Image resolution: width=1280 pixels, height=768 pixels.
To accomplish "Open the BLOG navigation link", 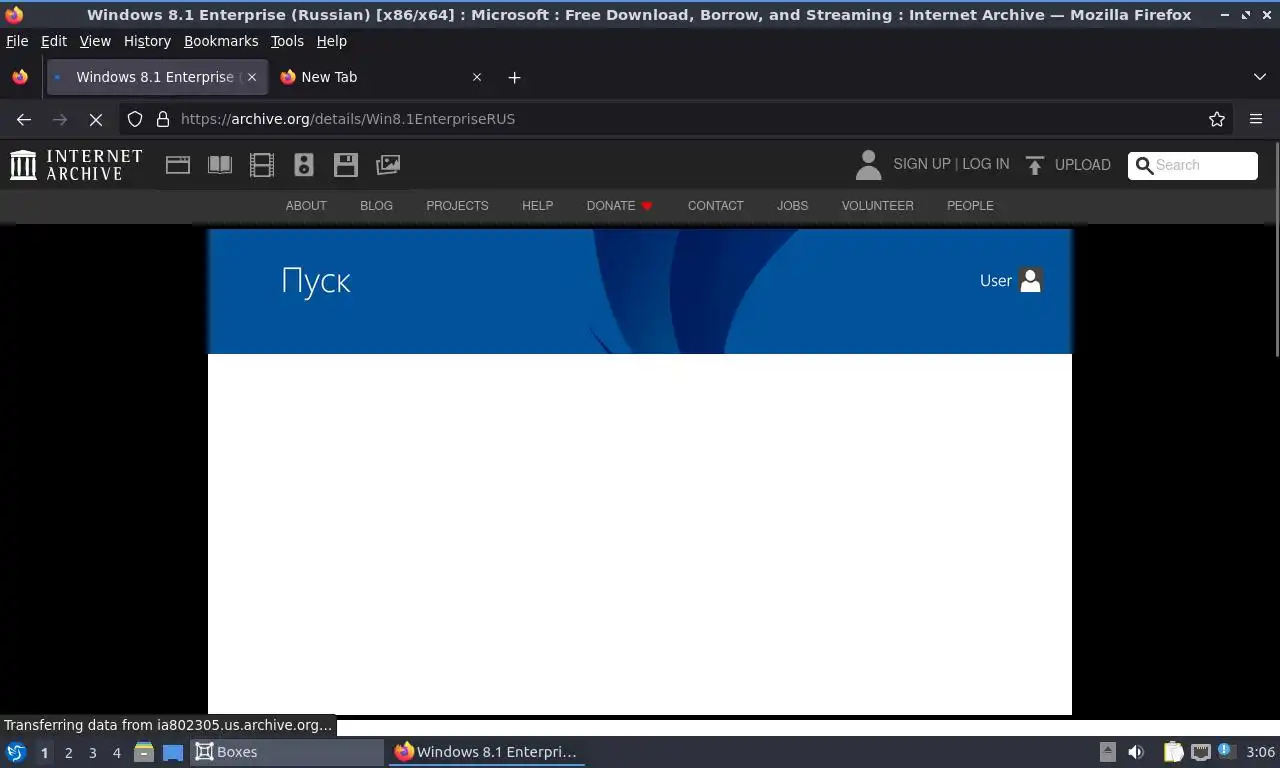I will tap(376, 205).
